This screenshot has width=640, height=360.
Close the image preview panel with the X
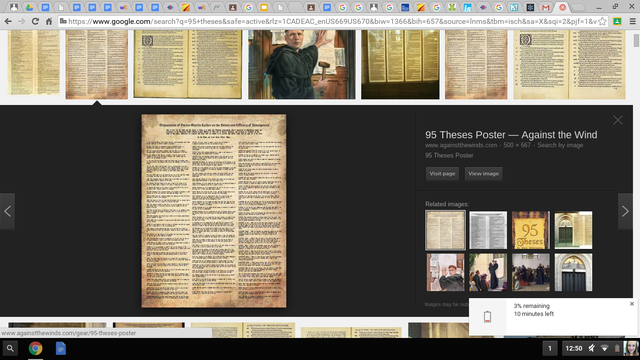(618, 120)
